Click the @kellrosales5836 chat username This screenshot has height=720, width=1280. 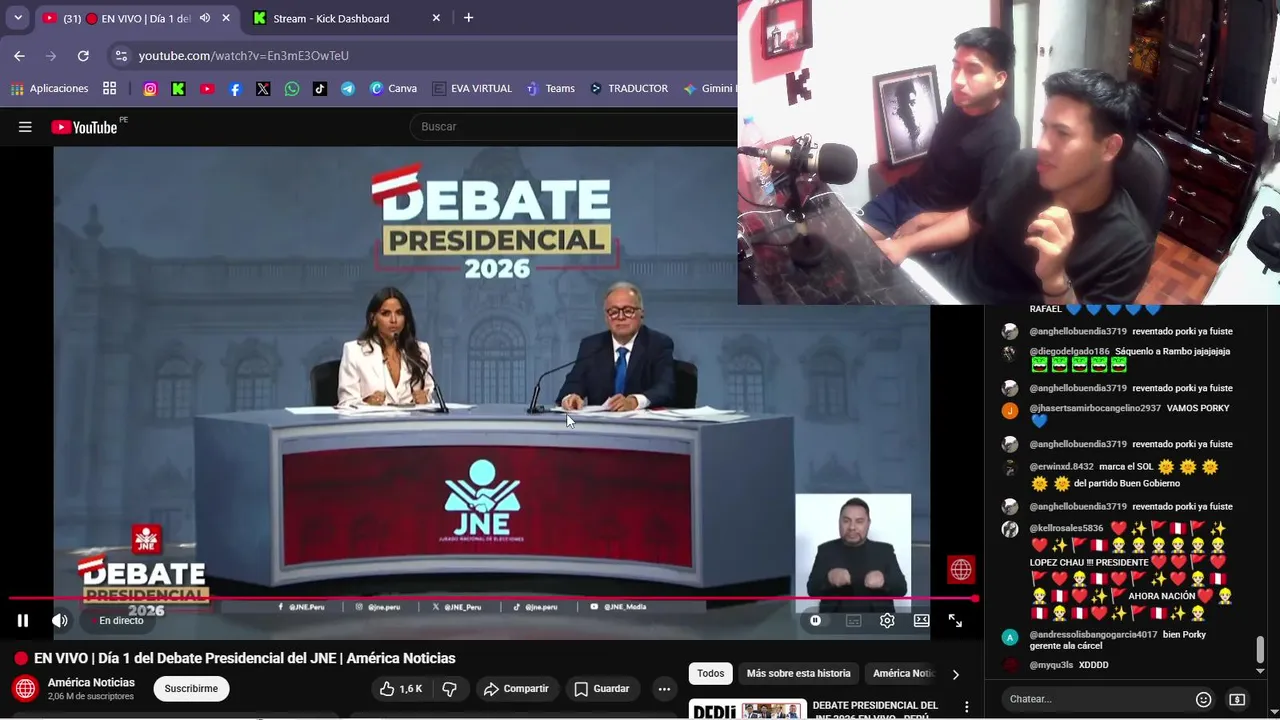click(x=1066, y=529)
